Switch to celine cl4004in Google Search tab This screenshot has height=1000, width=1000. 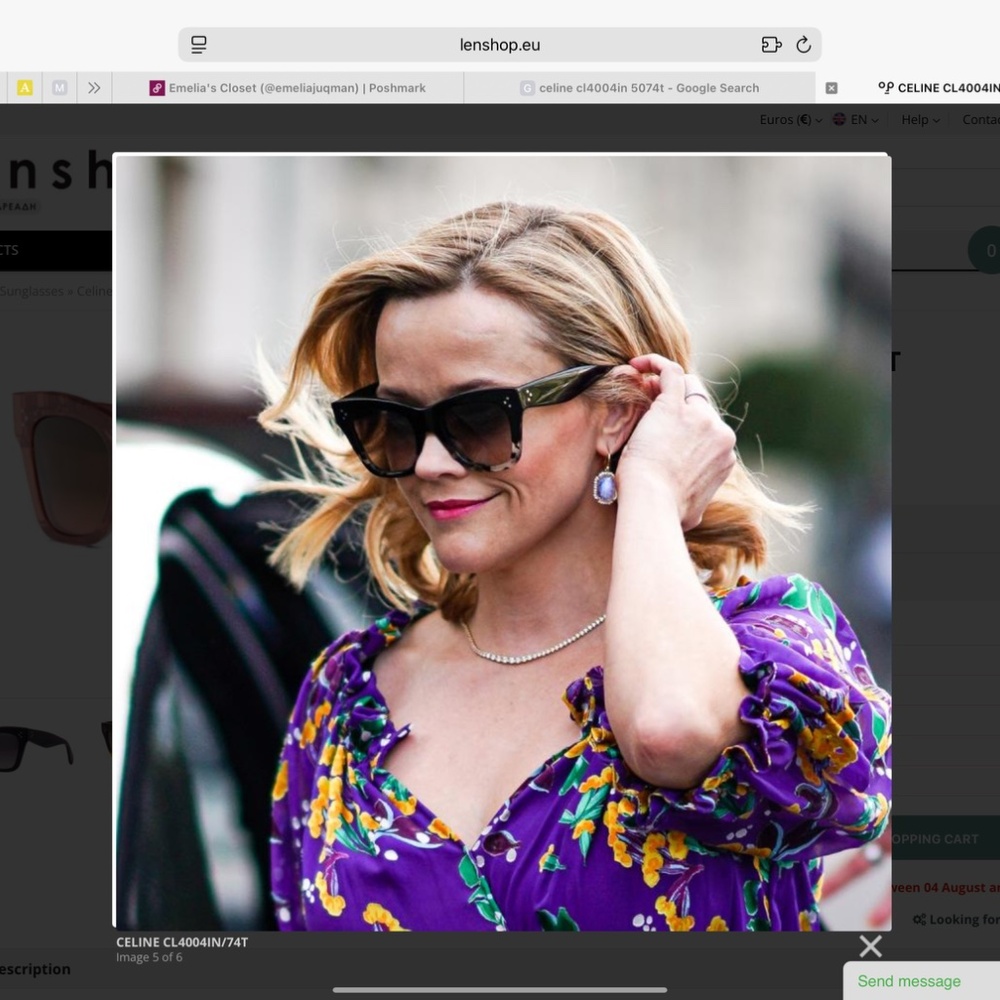coord(640,88)
